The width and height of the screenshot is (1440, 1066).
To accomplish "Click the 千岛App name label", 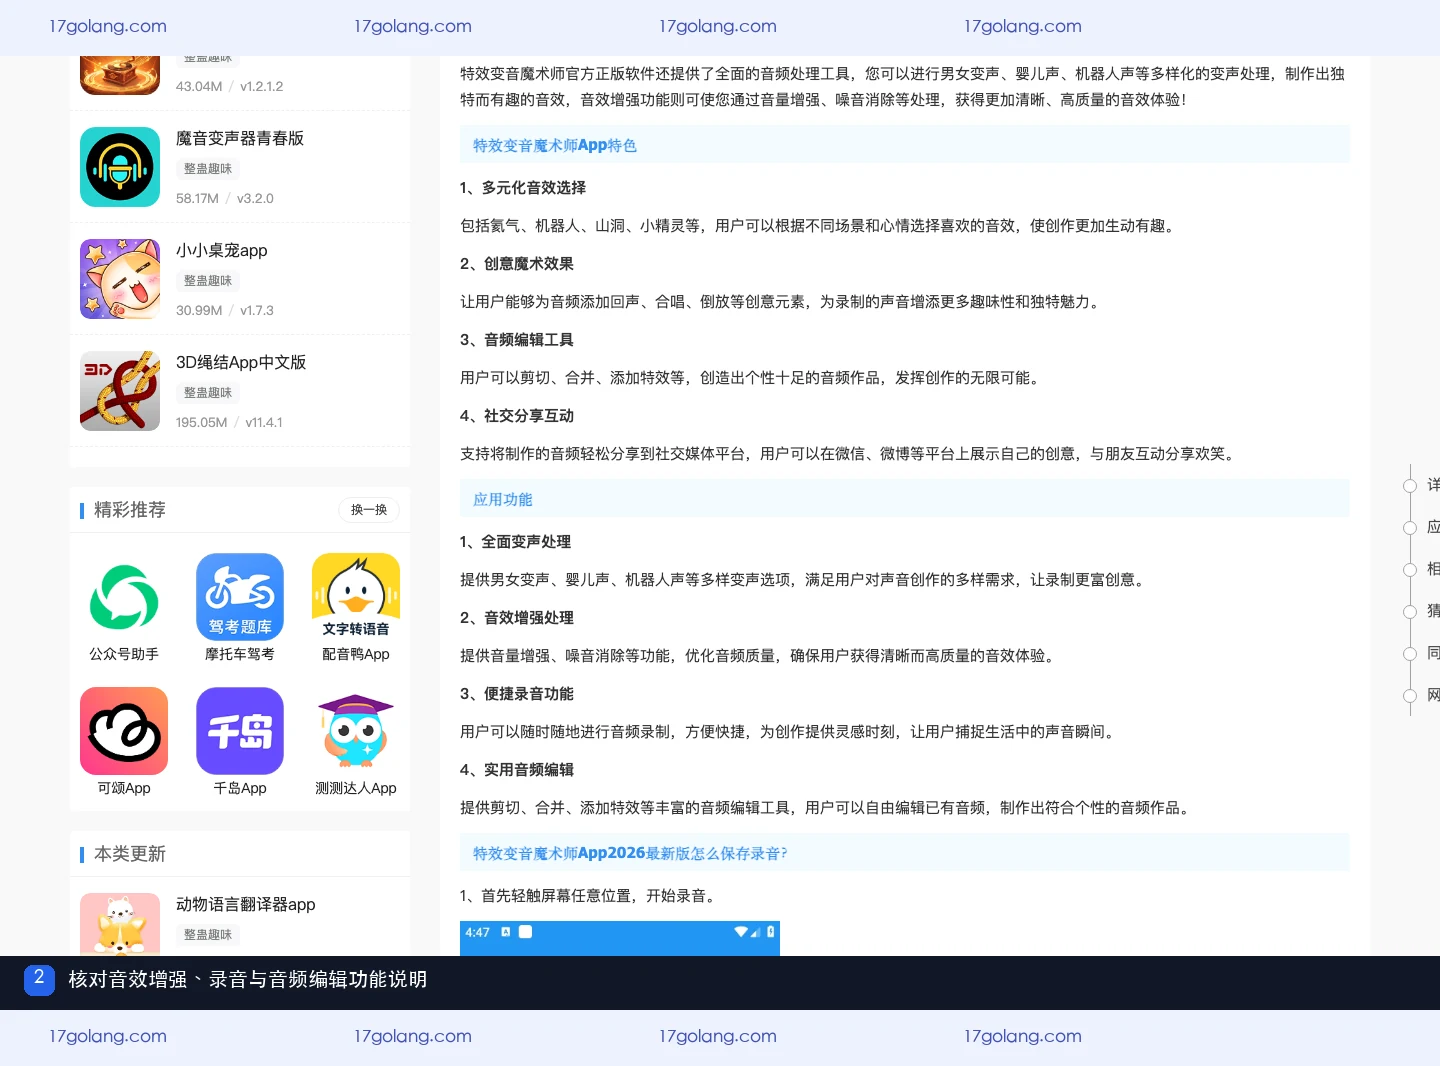I will pyautogui.click(x=240, y=788).
